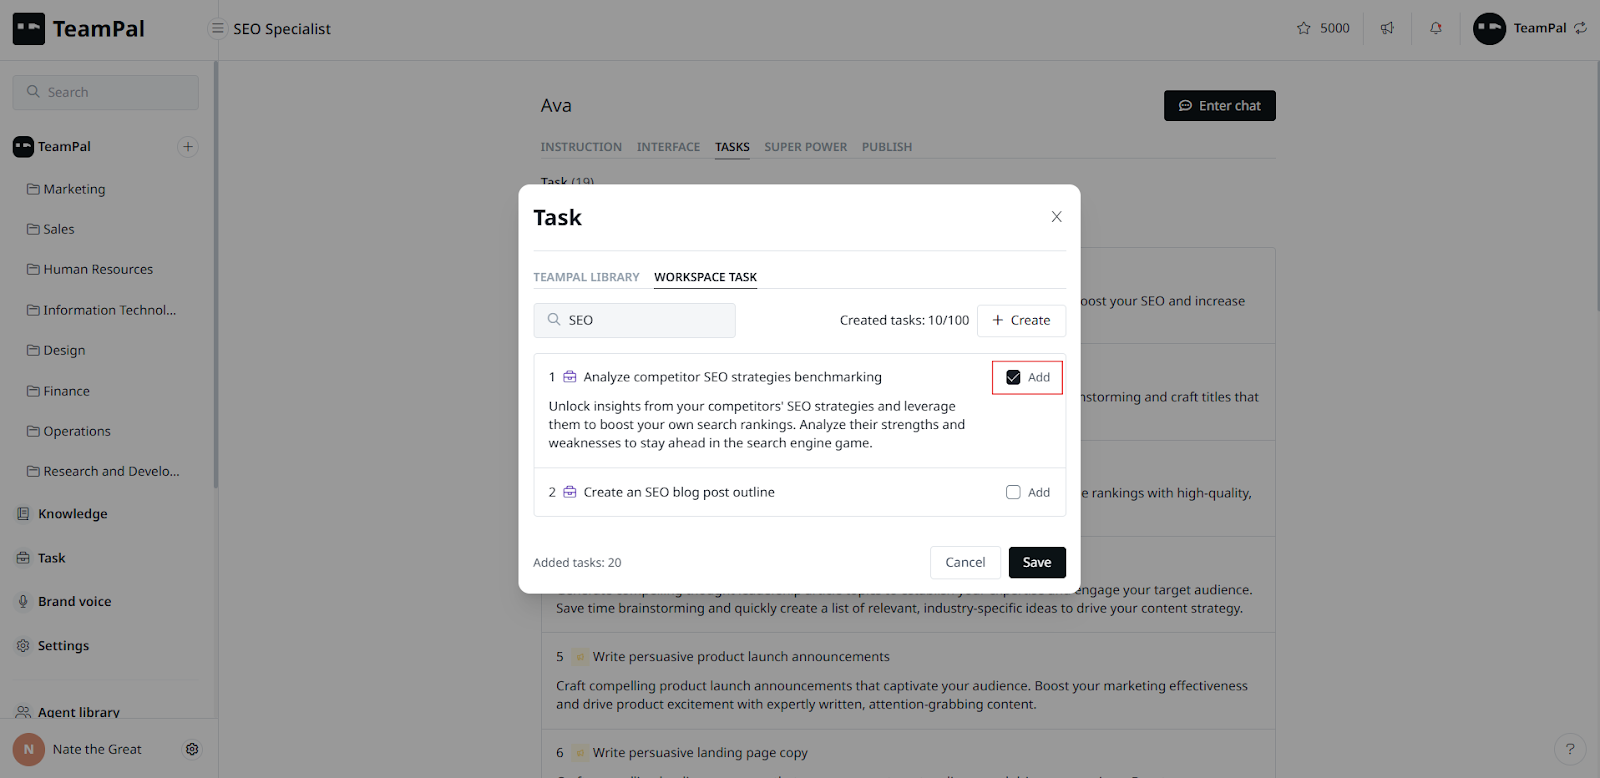
Task: Click the switch workspace arrows icon
Action: pyautogui.click(x=1580, y=28)
